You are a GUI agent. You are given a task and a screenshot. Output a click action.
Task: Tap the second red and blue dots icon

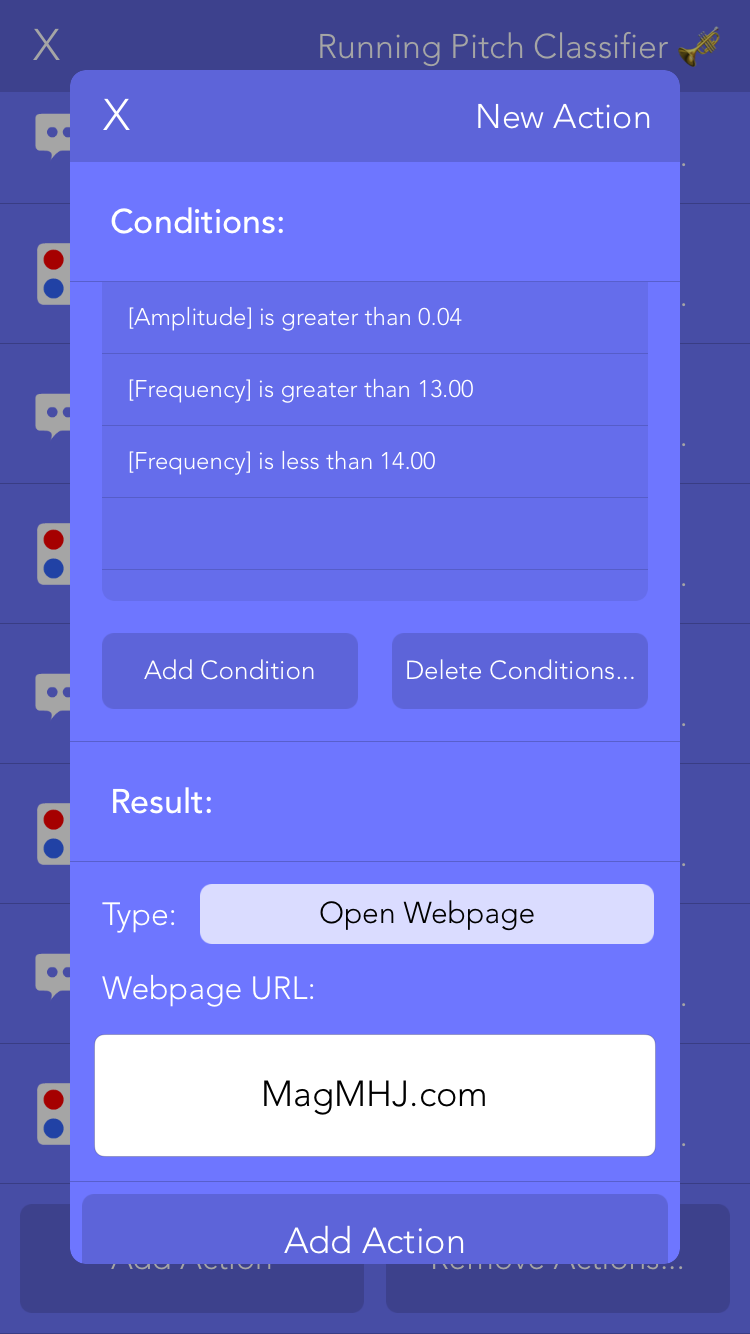click(x=53, y=554)
